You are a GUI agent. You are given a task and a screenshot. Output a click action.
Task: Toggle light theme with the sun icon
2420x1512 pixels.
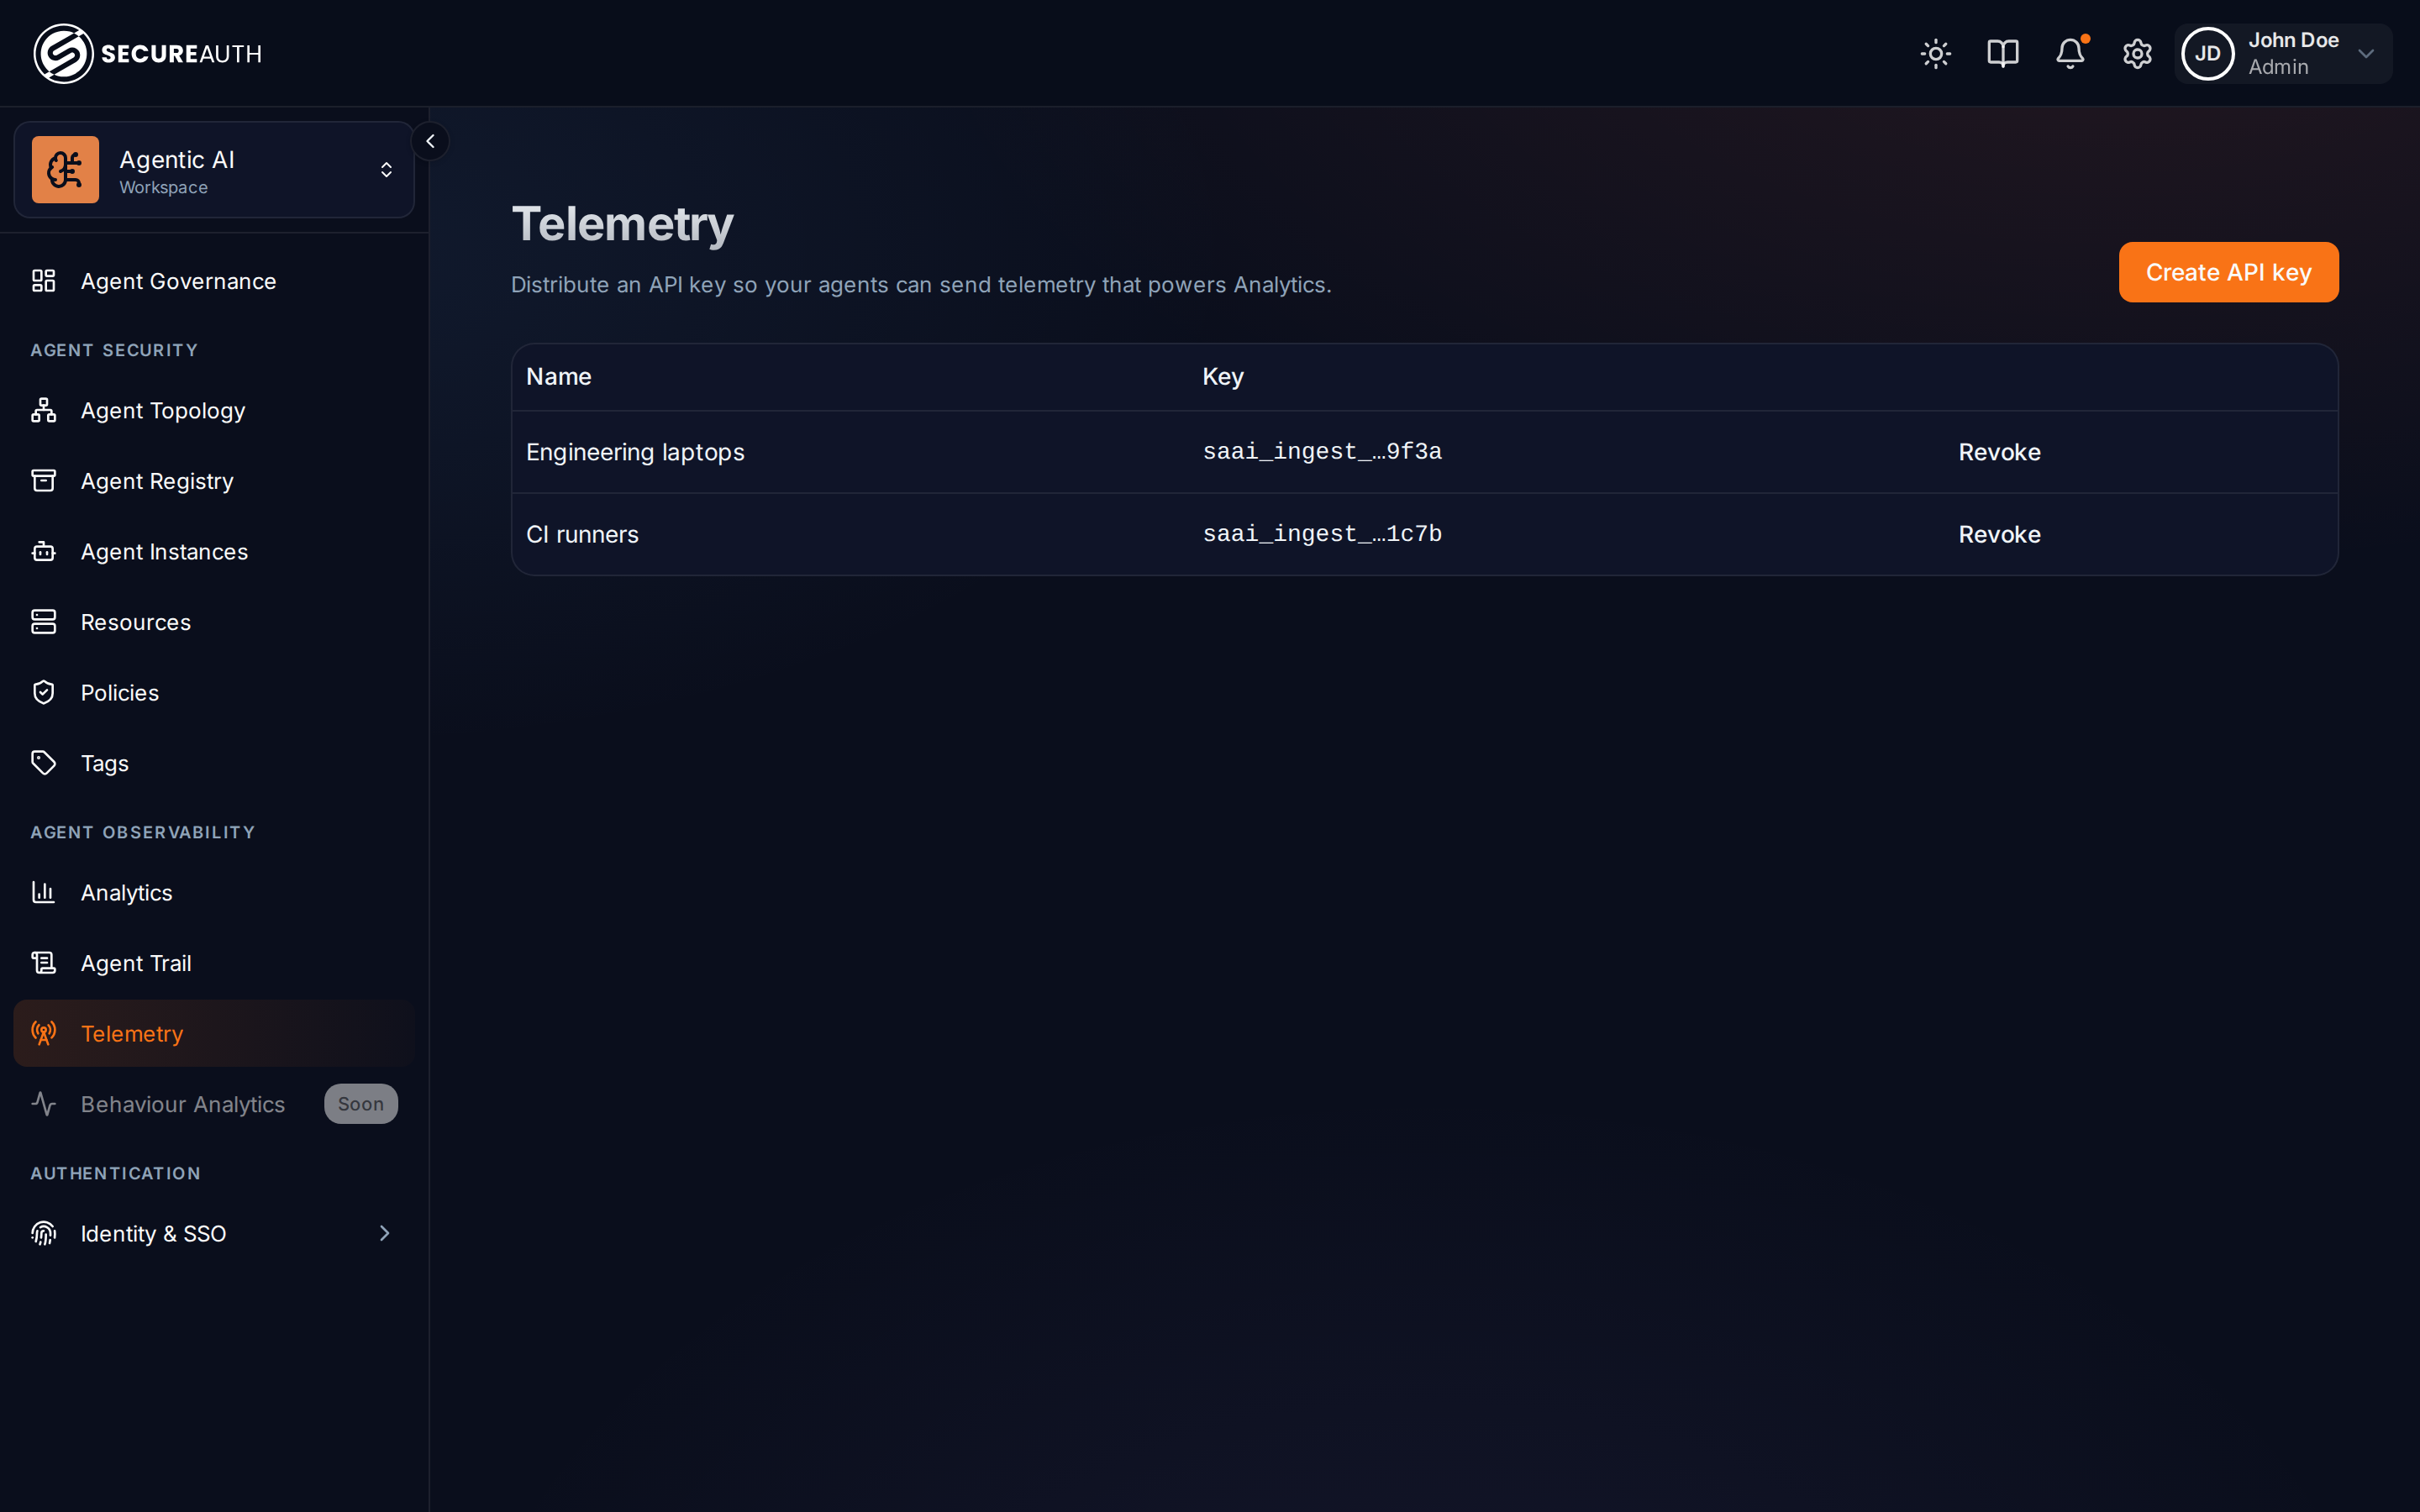1935,53
